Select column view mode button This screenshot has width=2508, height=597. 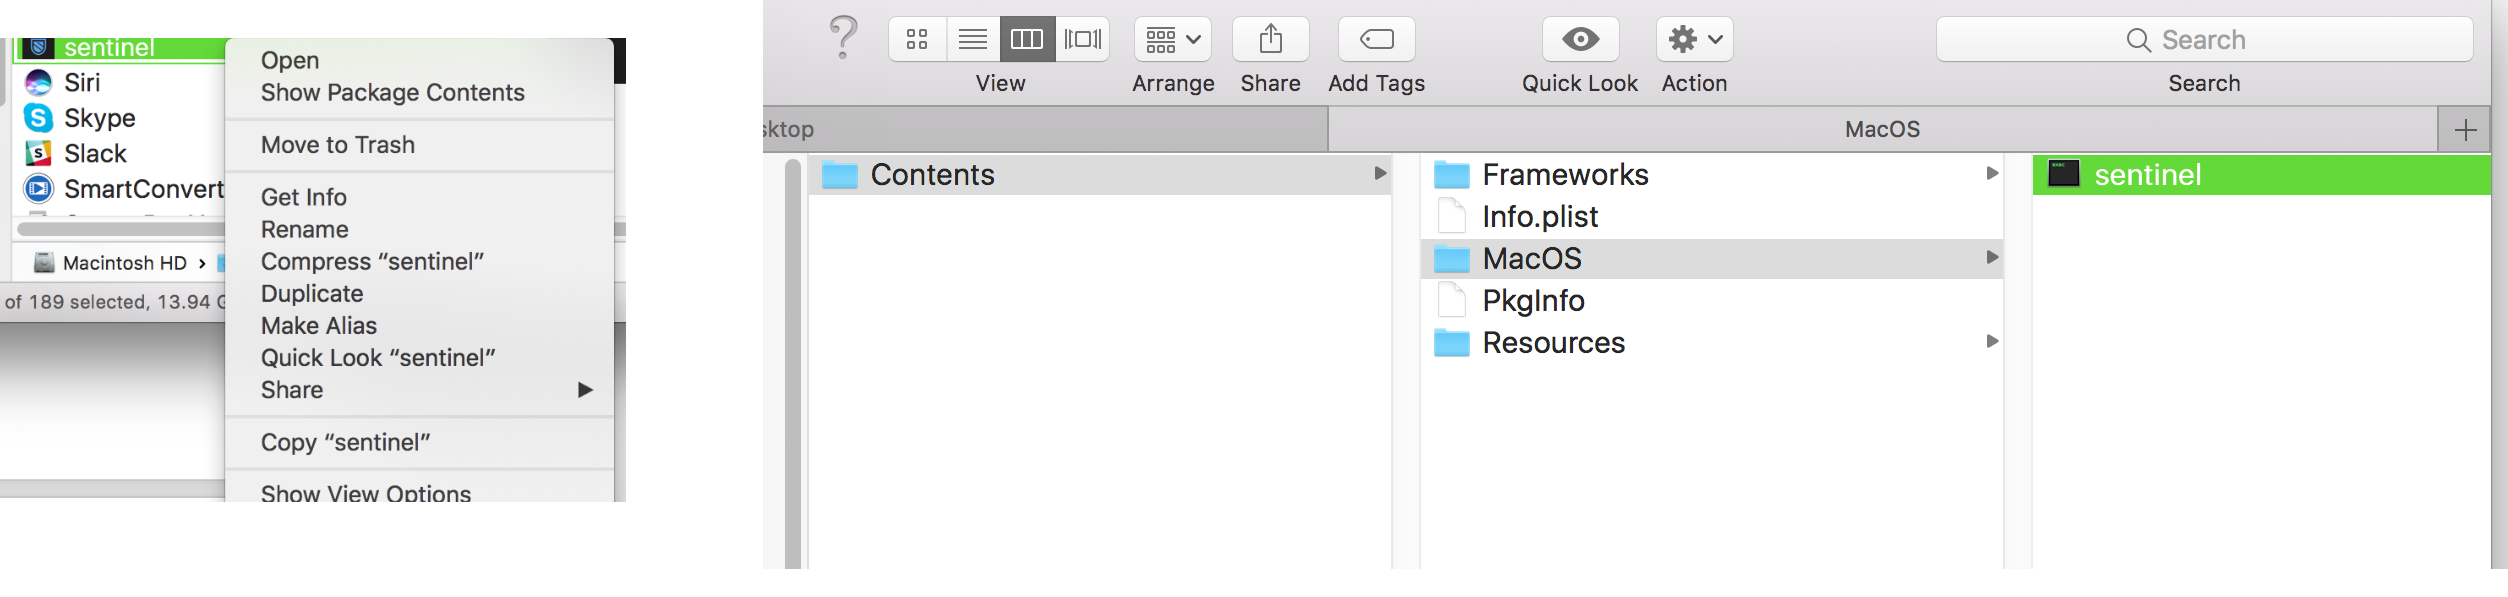click(1027, 39)
